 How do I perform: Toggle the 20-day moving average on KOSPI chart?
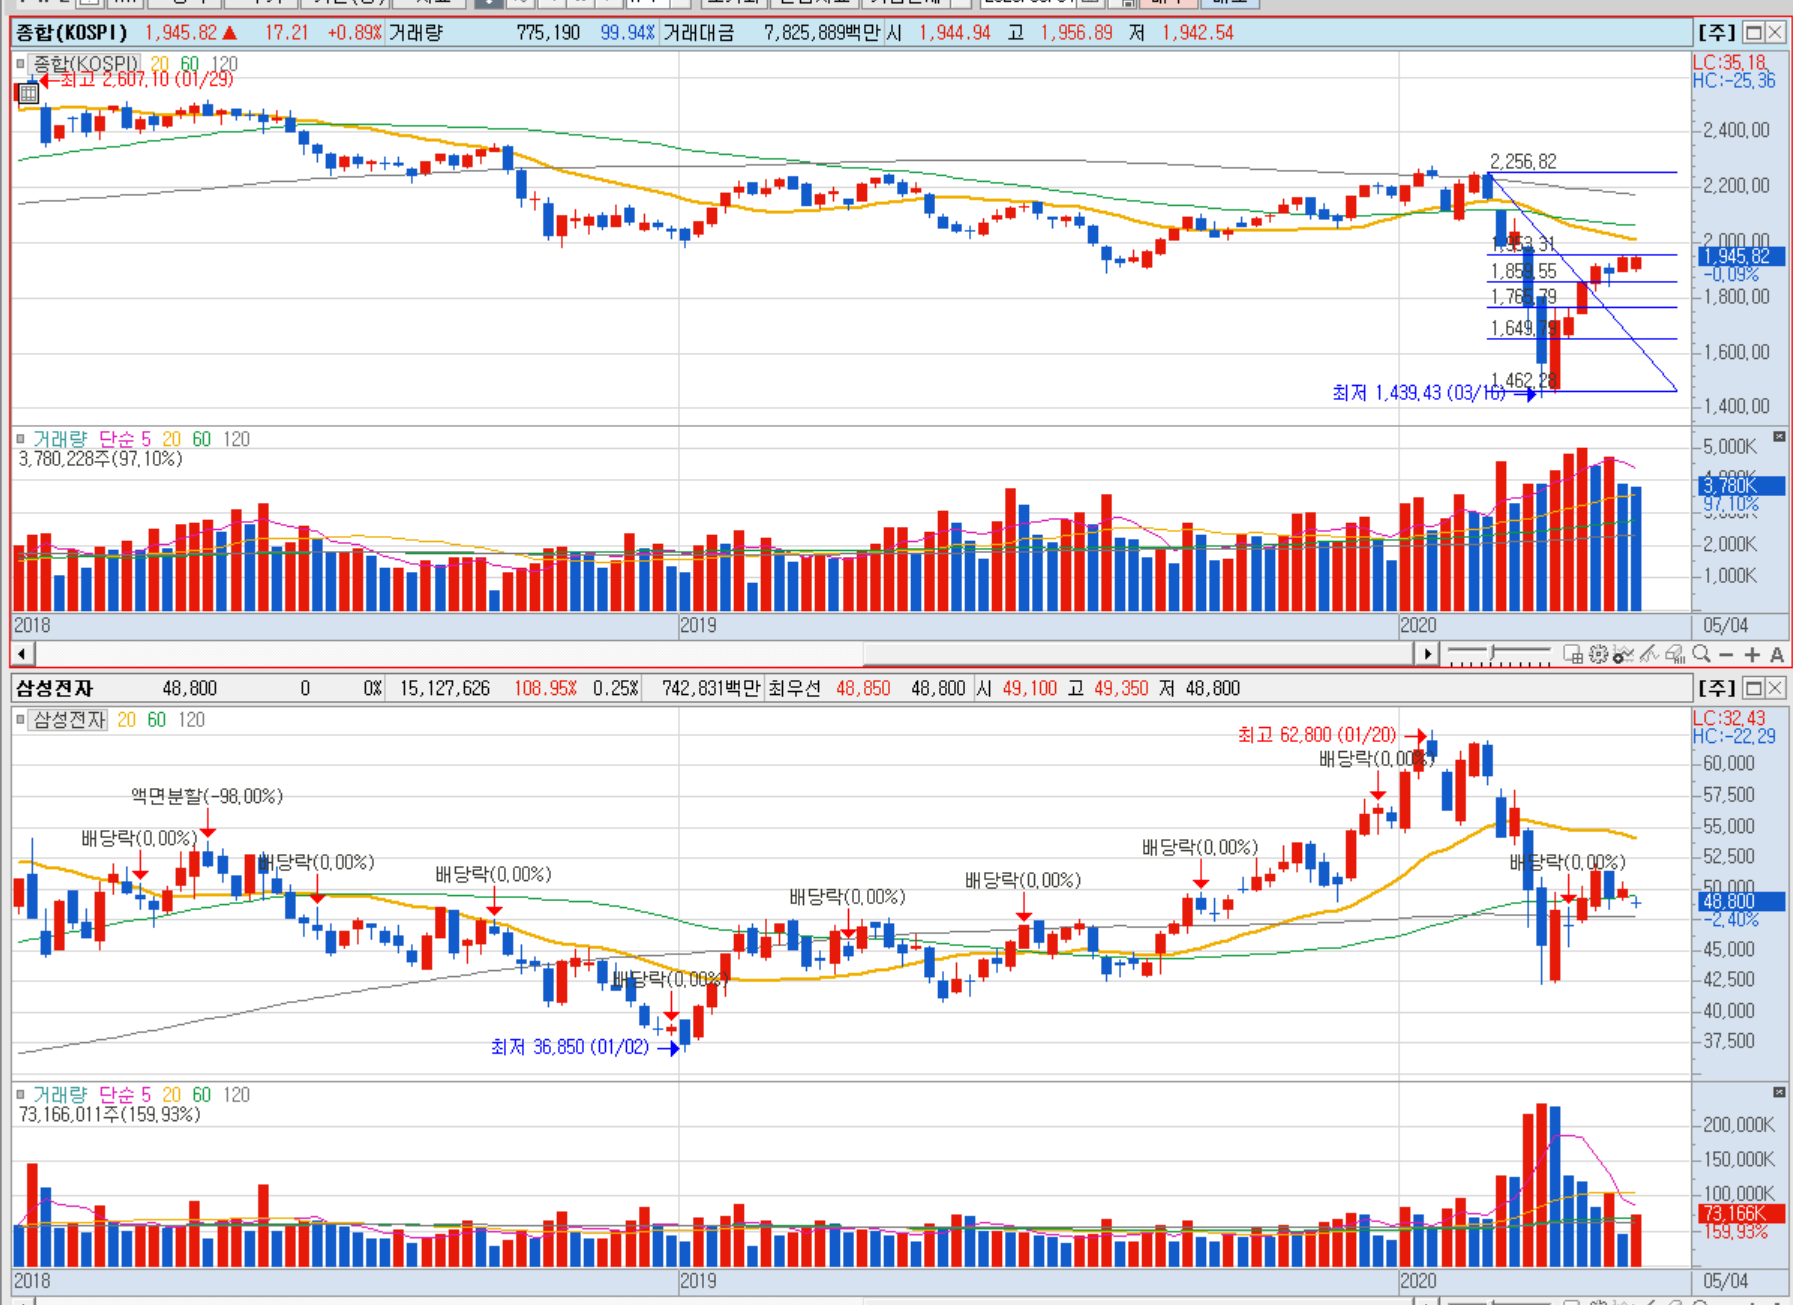(x=160, y=64)
